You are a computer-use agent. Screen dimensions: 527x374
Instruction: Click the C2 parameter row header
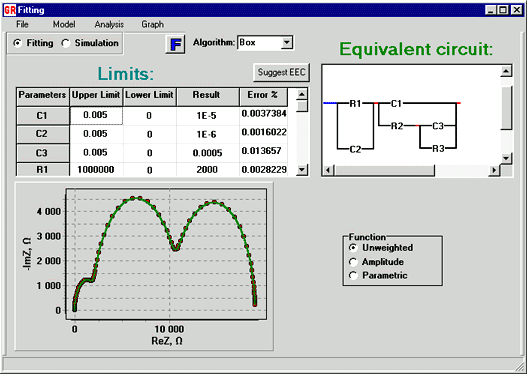[x=42, y=134]
